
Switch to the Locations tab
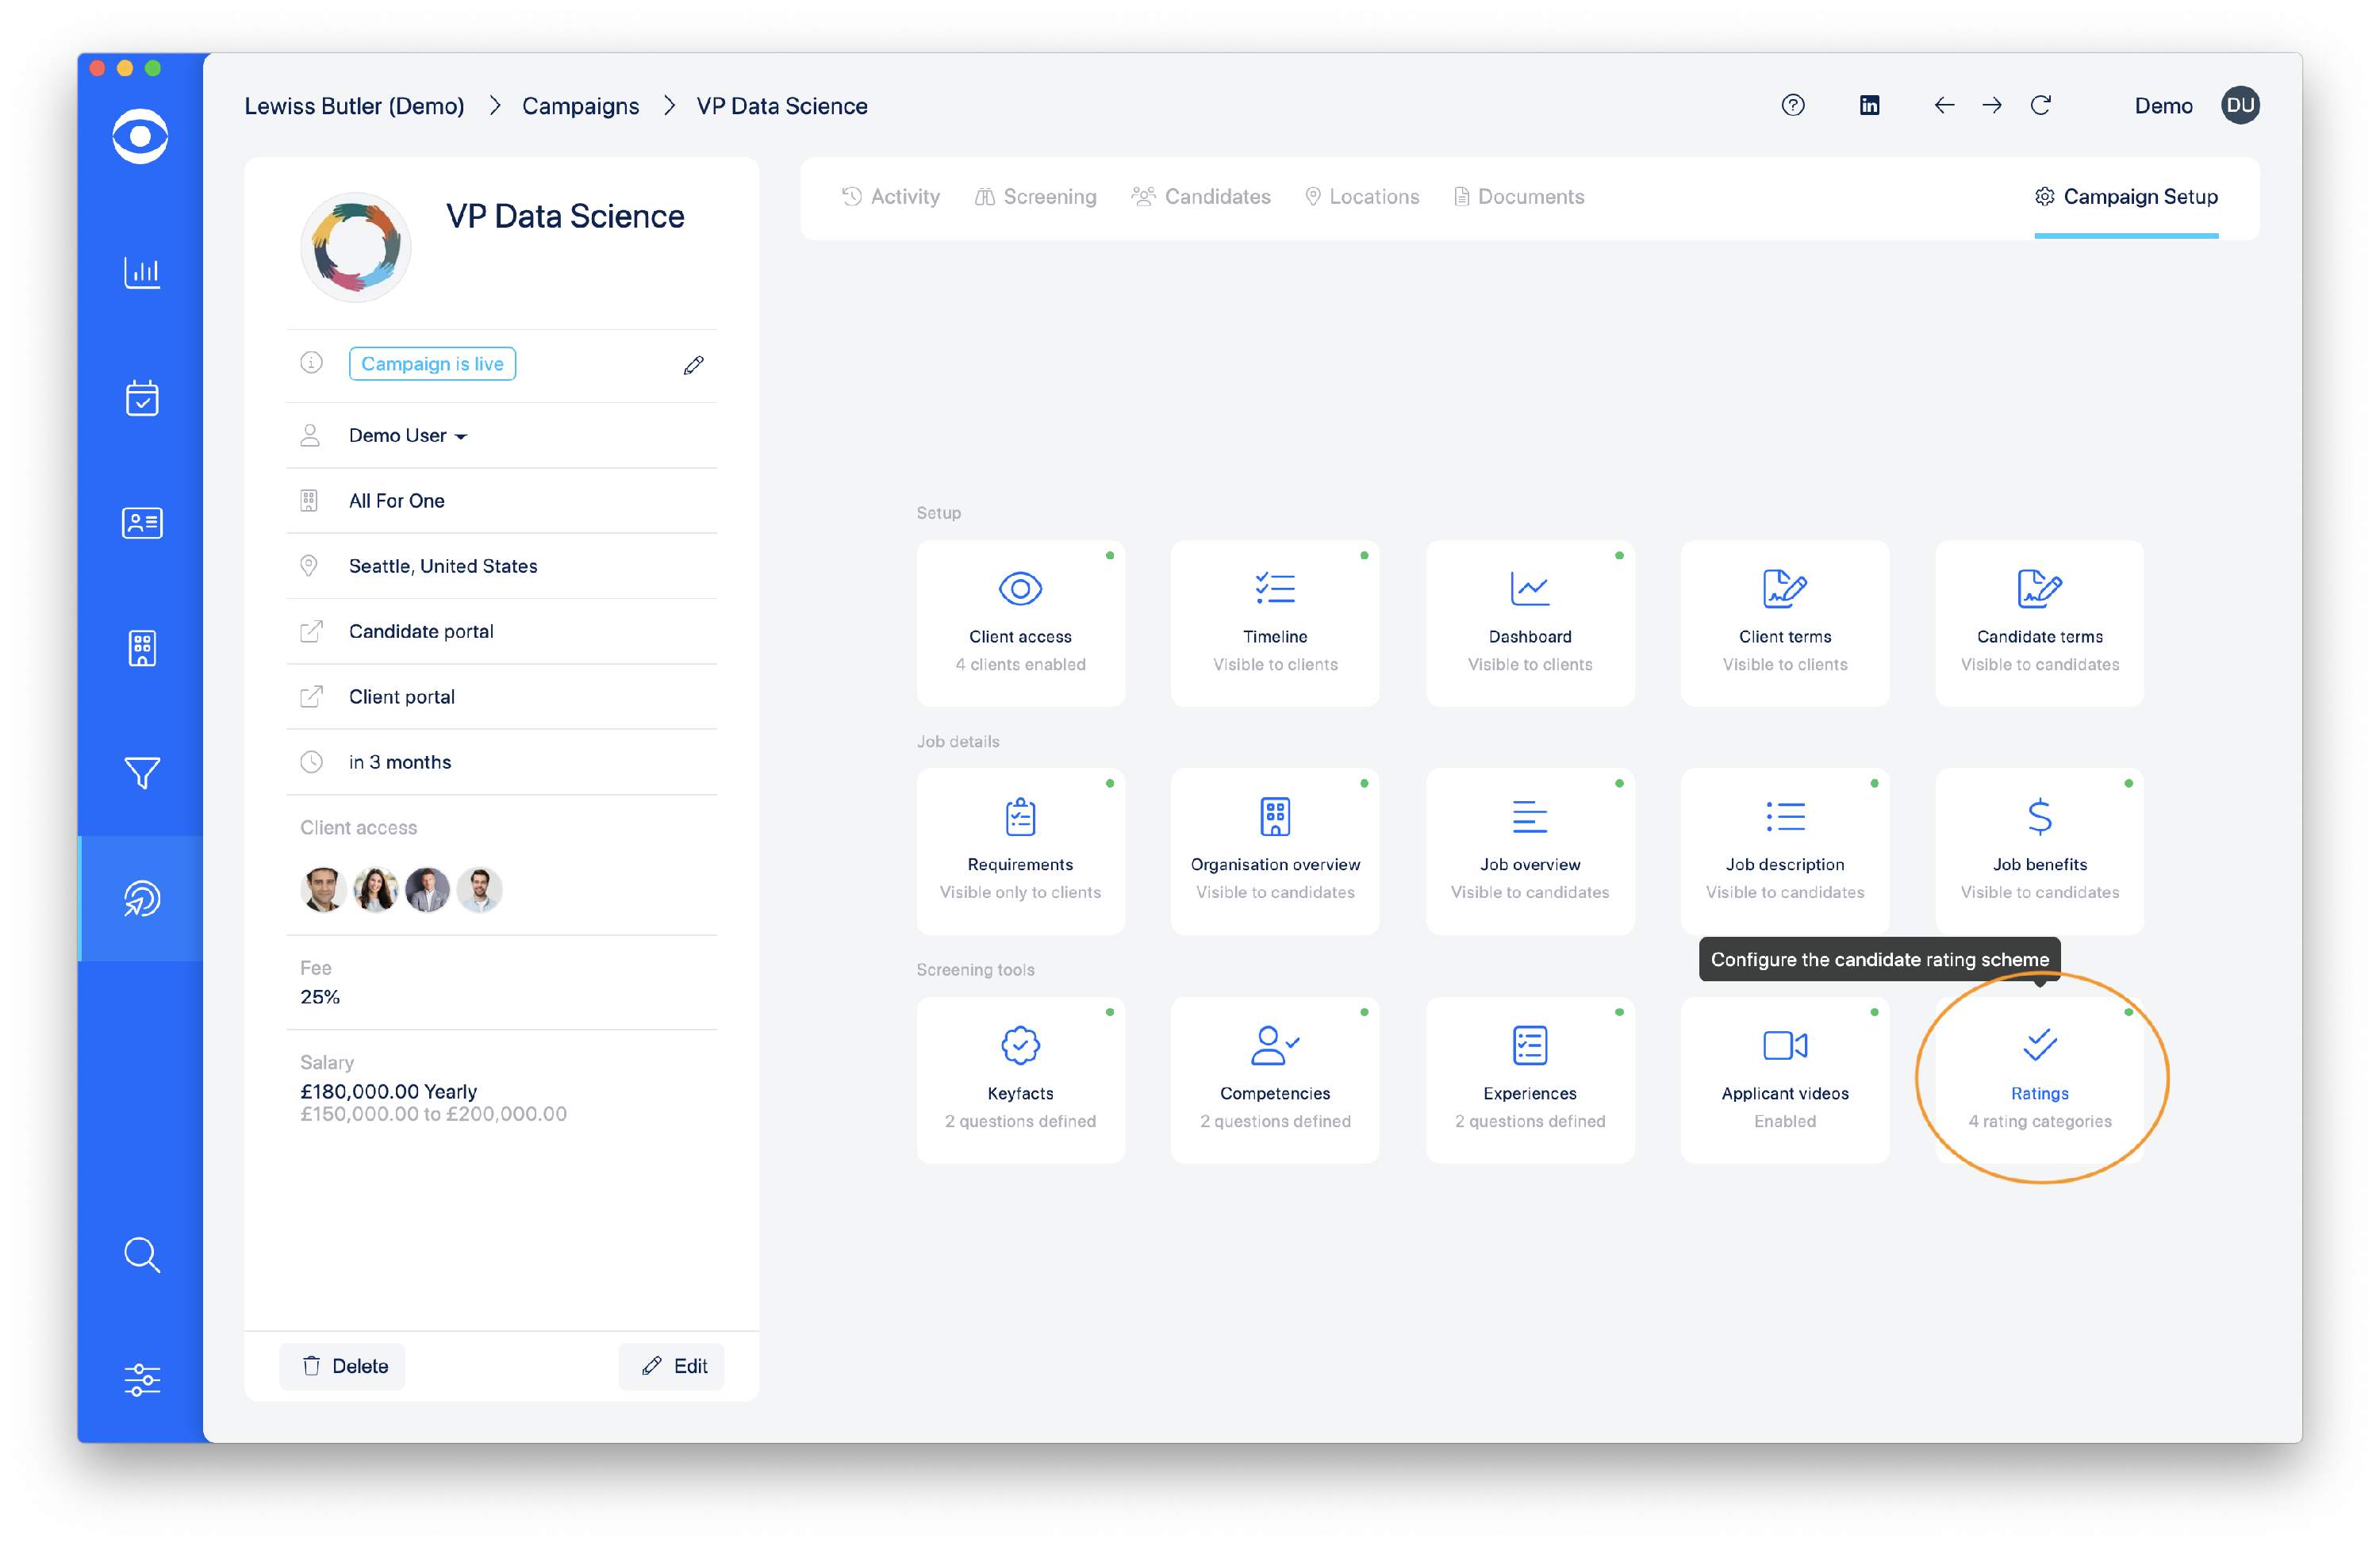tap(1361, 196)
